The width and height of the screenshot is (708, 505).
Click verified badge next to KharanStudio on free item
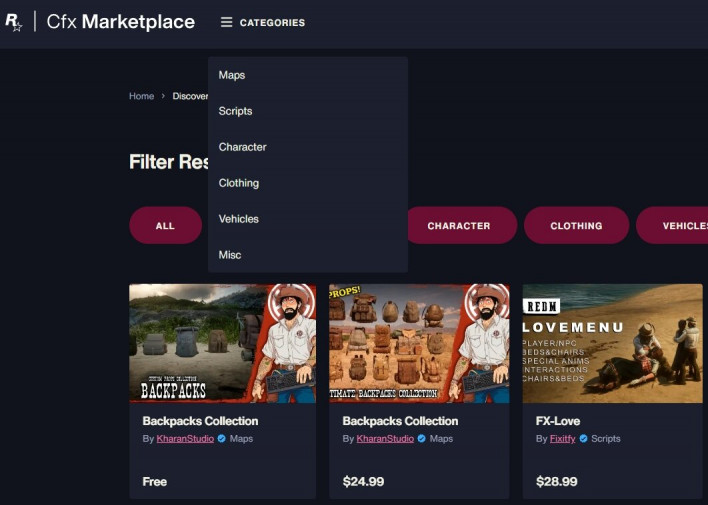point(222,439)
